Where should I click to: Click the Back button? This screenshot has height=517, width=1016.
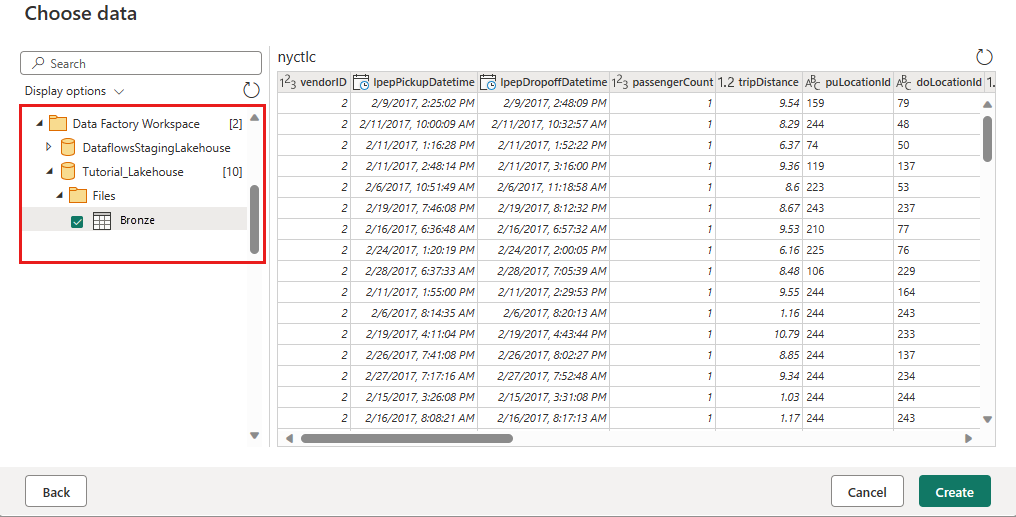click(x=56, y=491)
